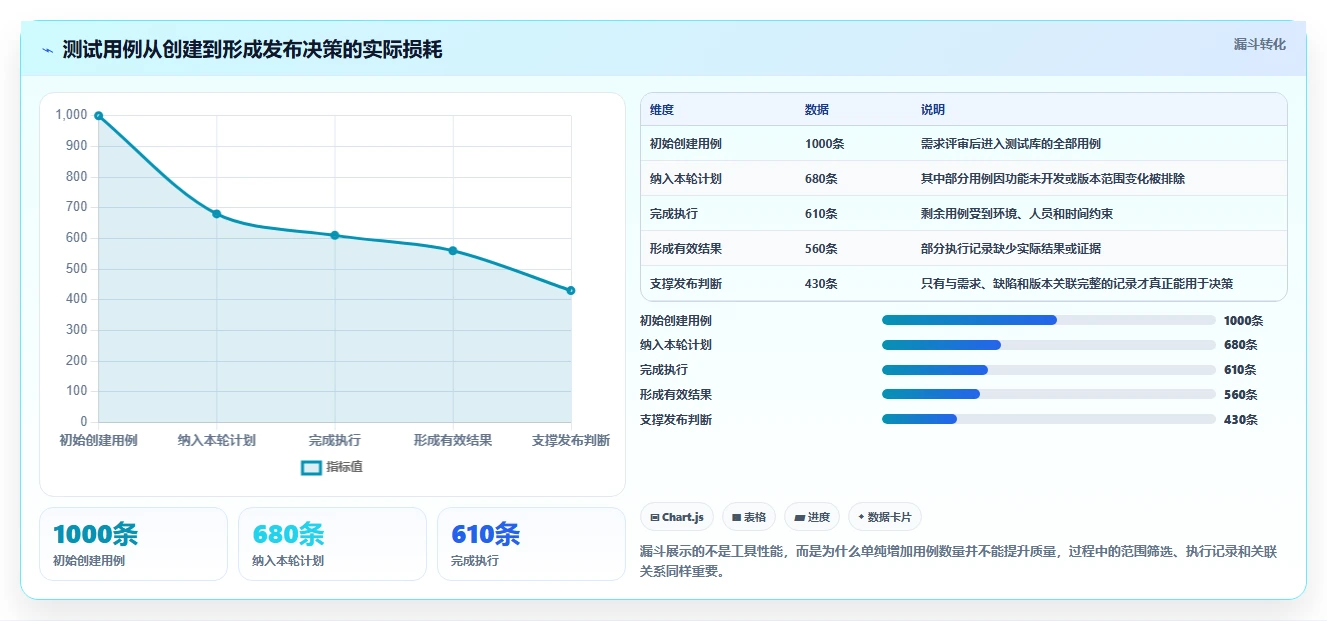The image size is (1327, 621).
Task: Toggle the 指标值 legend item under the chart
Action: [x=332, y=467]
